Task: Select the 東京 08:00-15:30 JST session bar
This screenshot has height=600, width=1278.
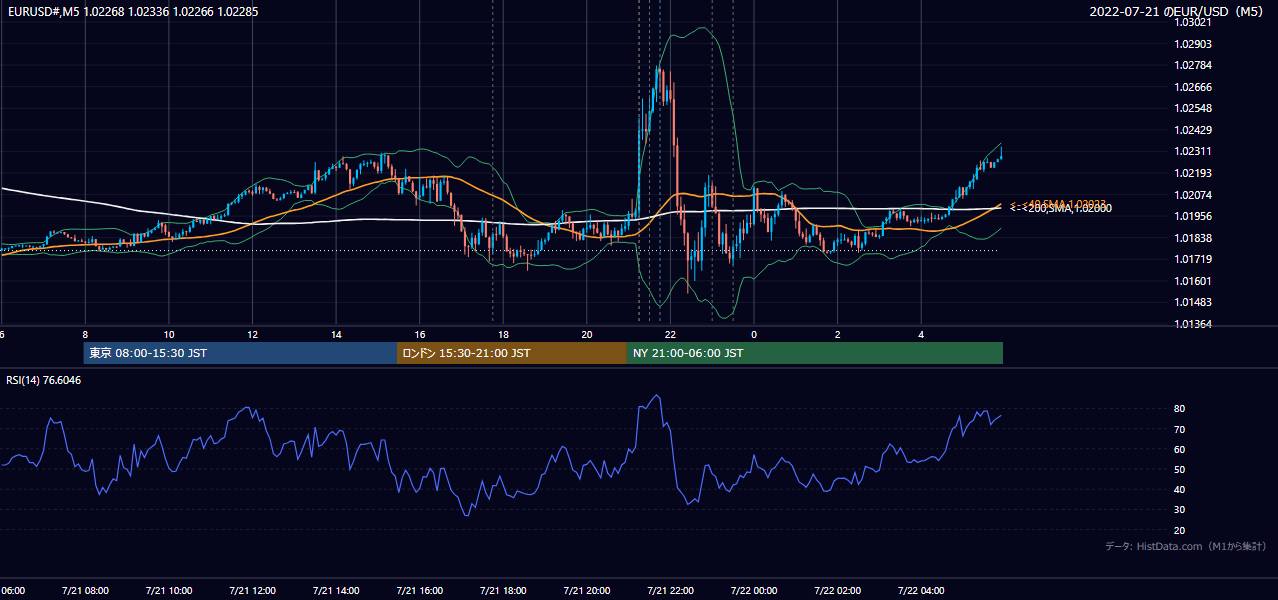Action: (x=240, y=353)
